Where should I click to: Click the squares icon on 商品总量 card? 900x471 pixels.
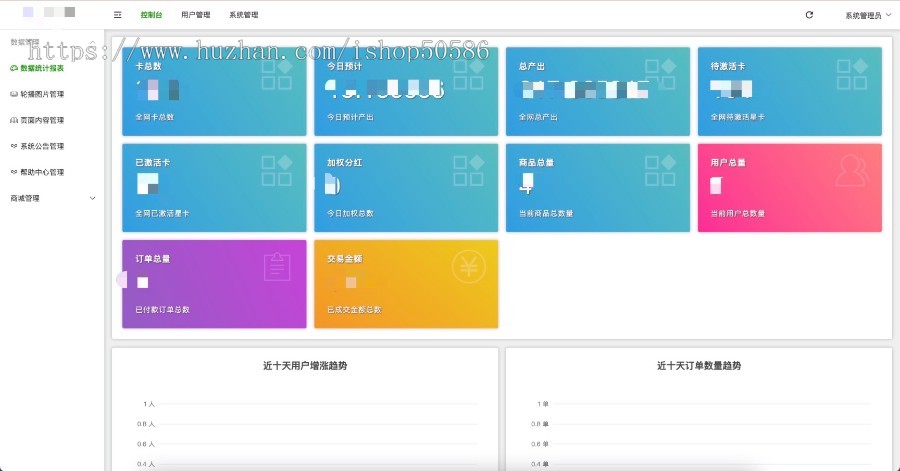tap(661, 170)
